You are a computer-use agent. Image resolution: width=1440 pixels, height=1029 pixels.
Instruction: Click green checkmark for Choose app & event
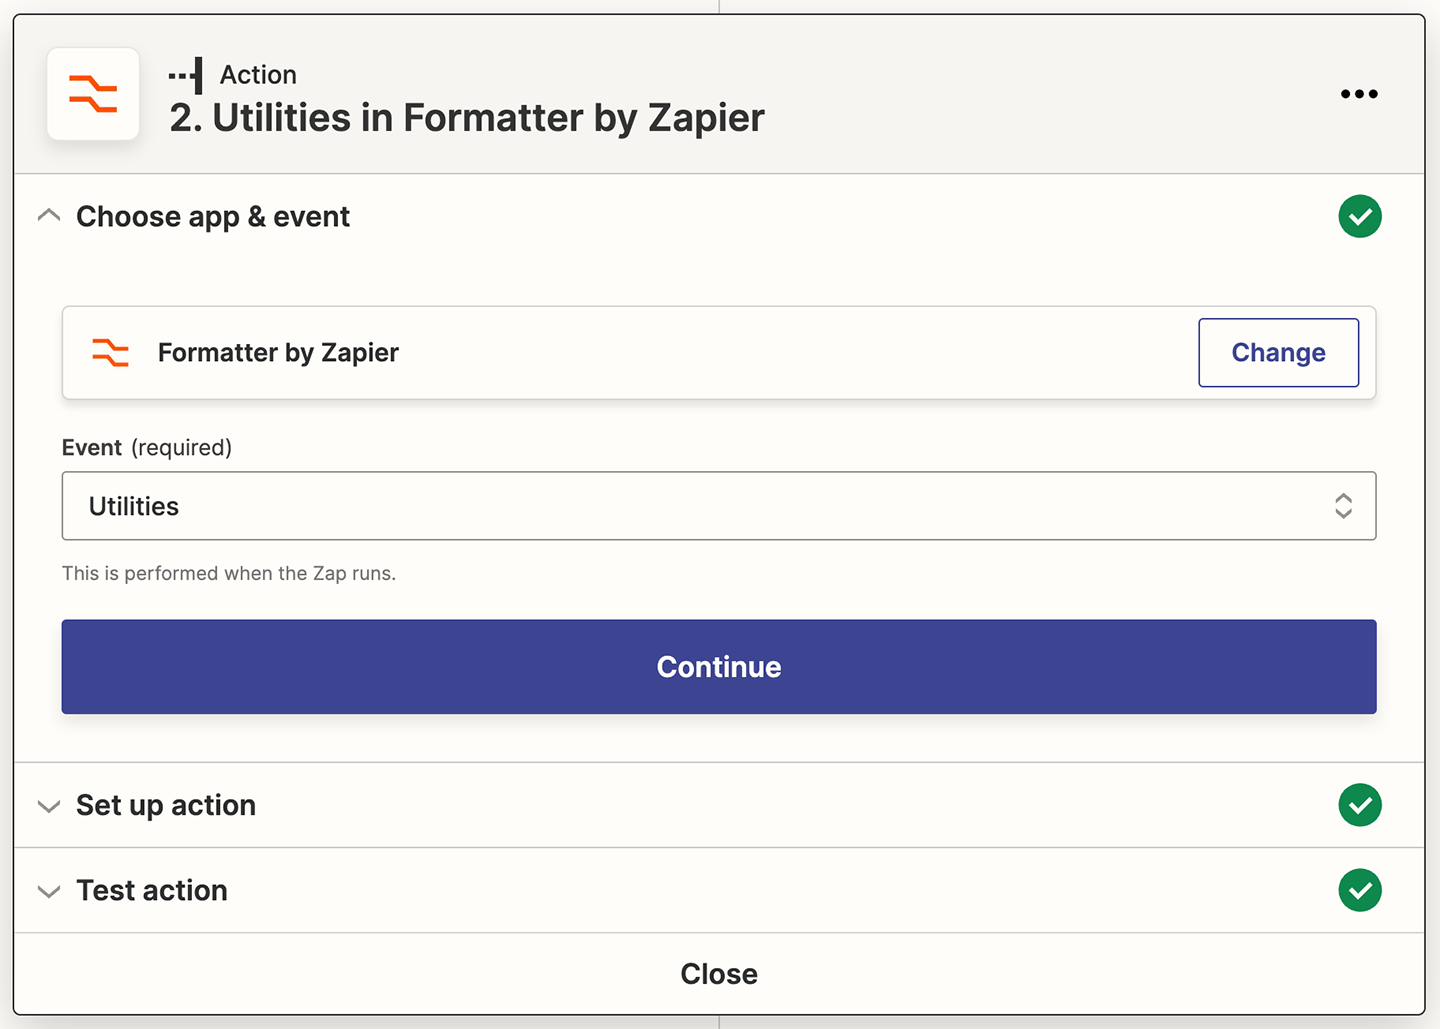click(1360, 216)
